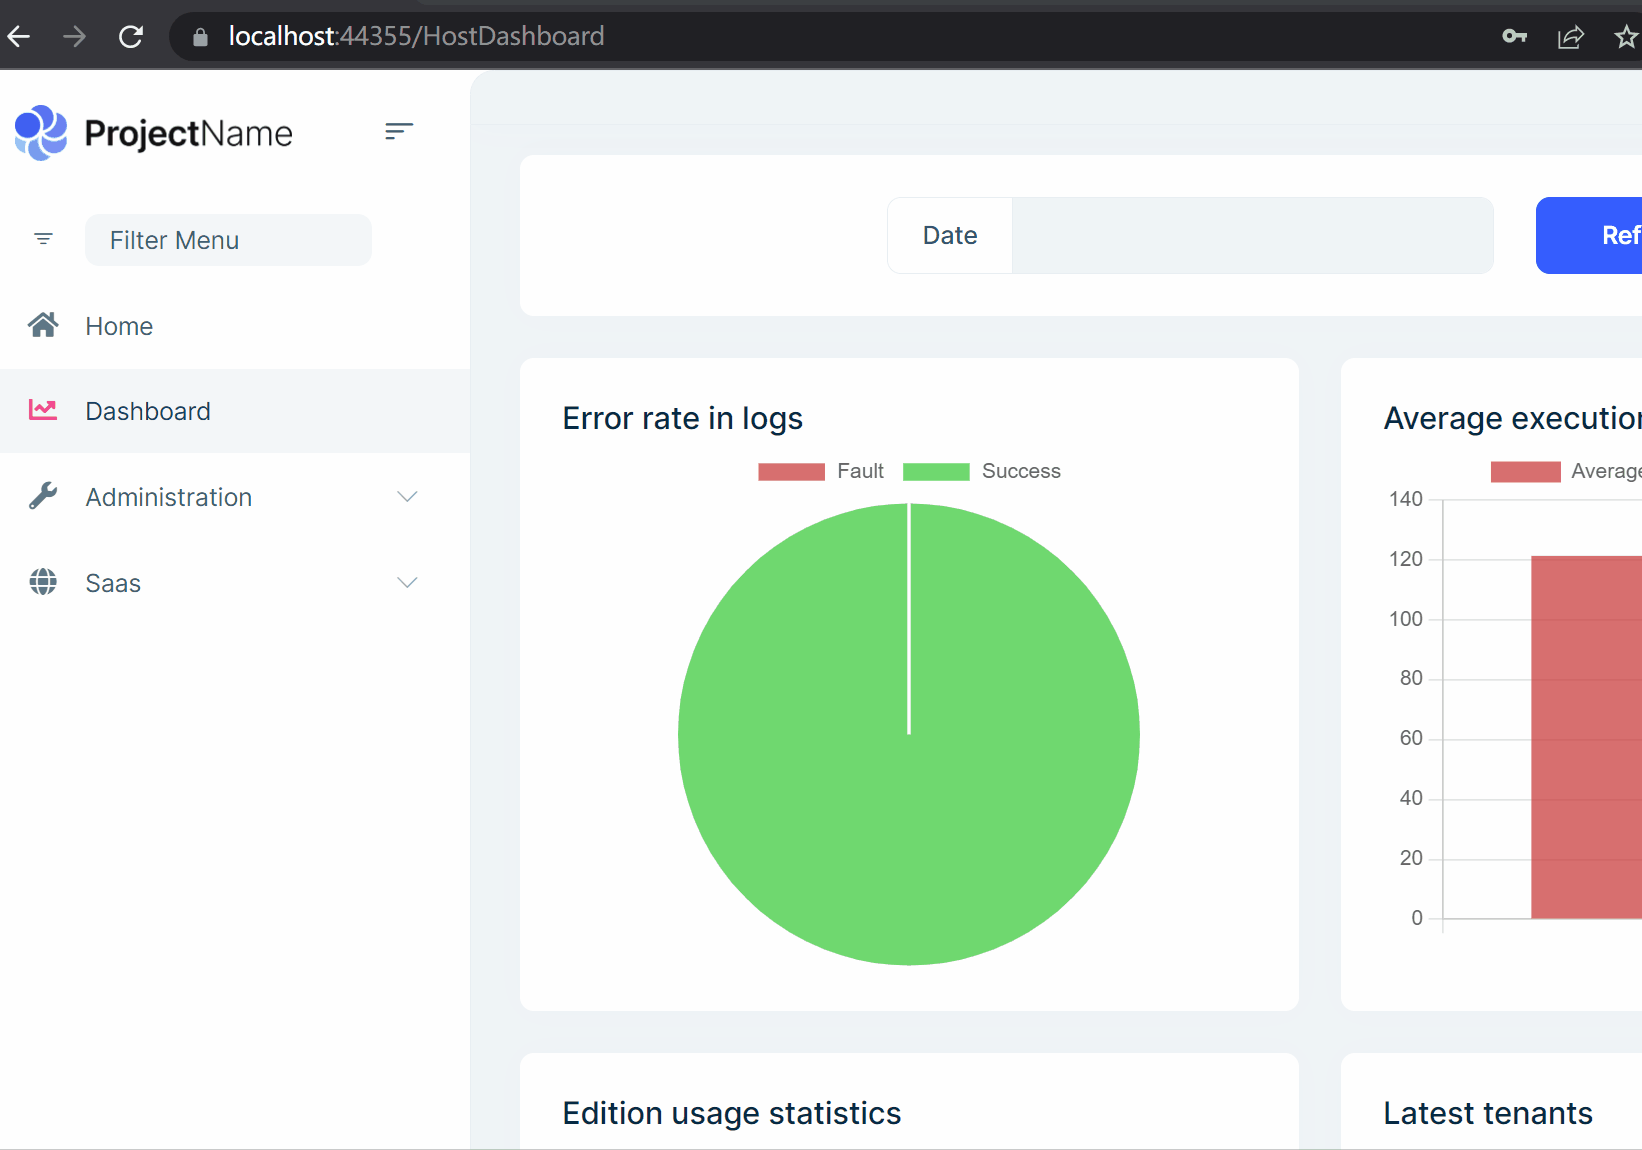Click the Saas globe icon
The height and width of the screenshot is (1150, 1642).
click(x=43, y=582)
